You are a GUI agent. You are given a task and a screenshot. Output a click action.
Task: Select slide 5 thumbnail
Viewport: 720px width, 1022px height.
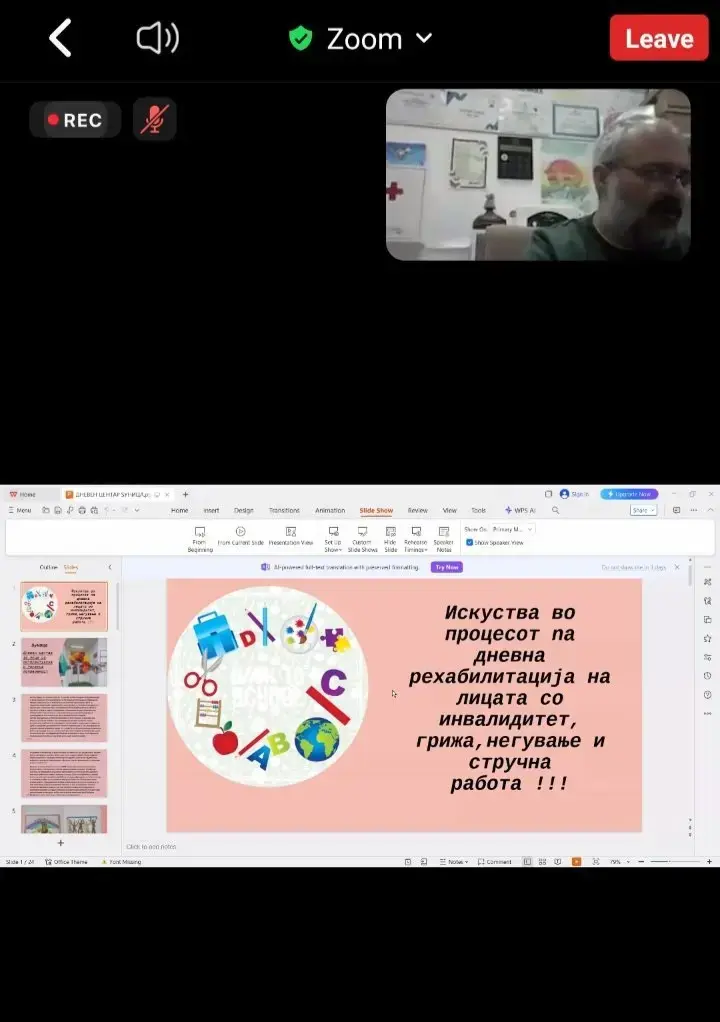[x=64, y=819]
